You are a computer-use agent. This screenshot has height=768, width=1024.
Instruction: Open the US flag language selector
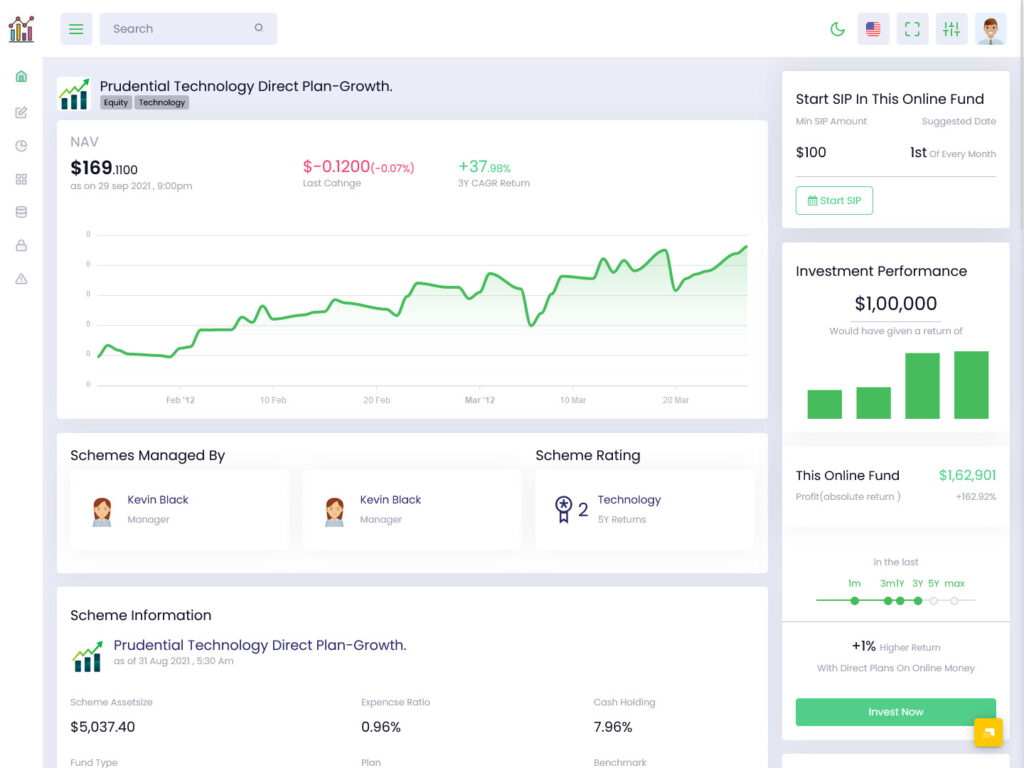(873, 29)
